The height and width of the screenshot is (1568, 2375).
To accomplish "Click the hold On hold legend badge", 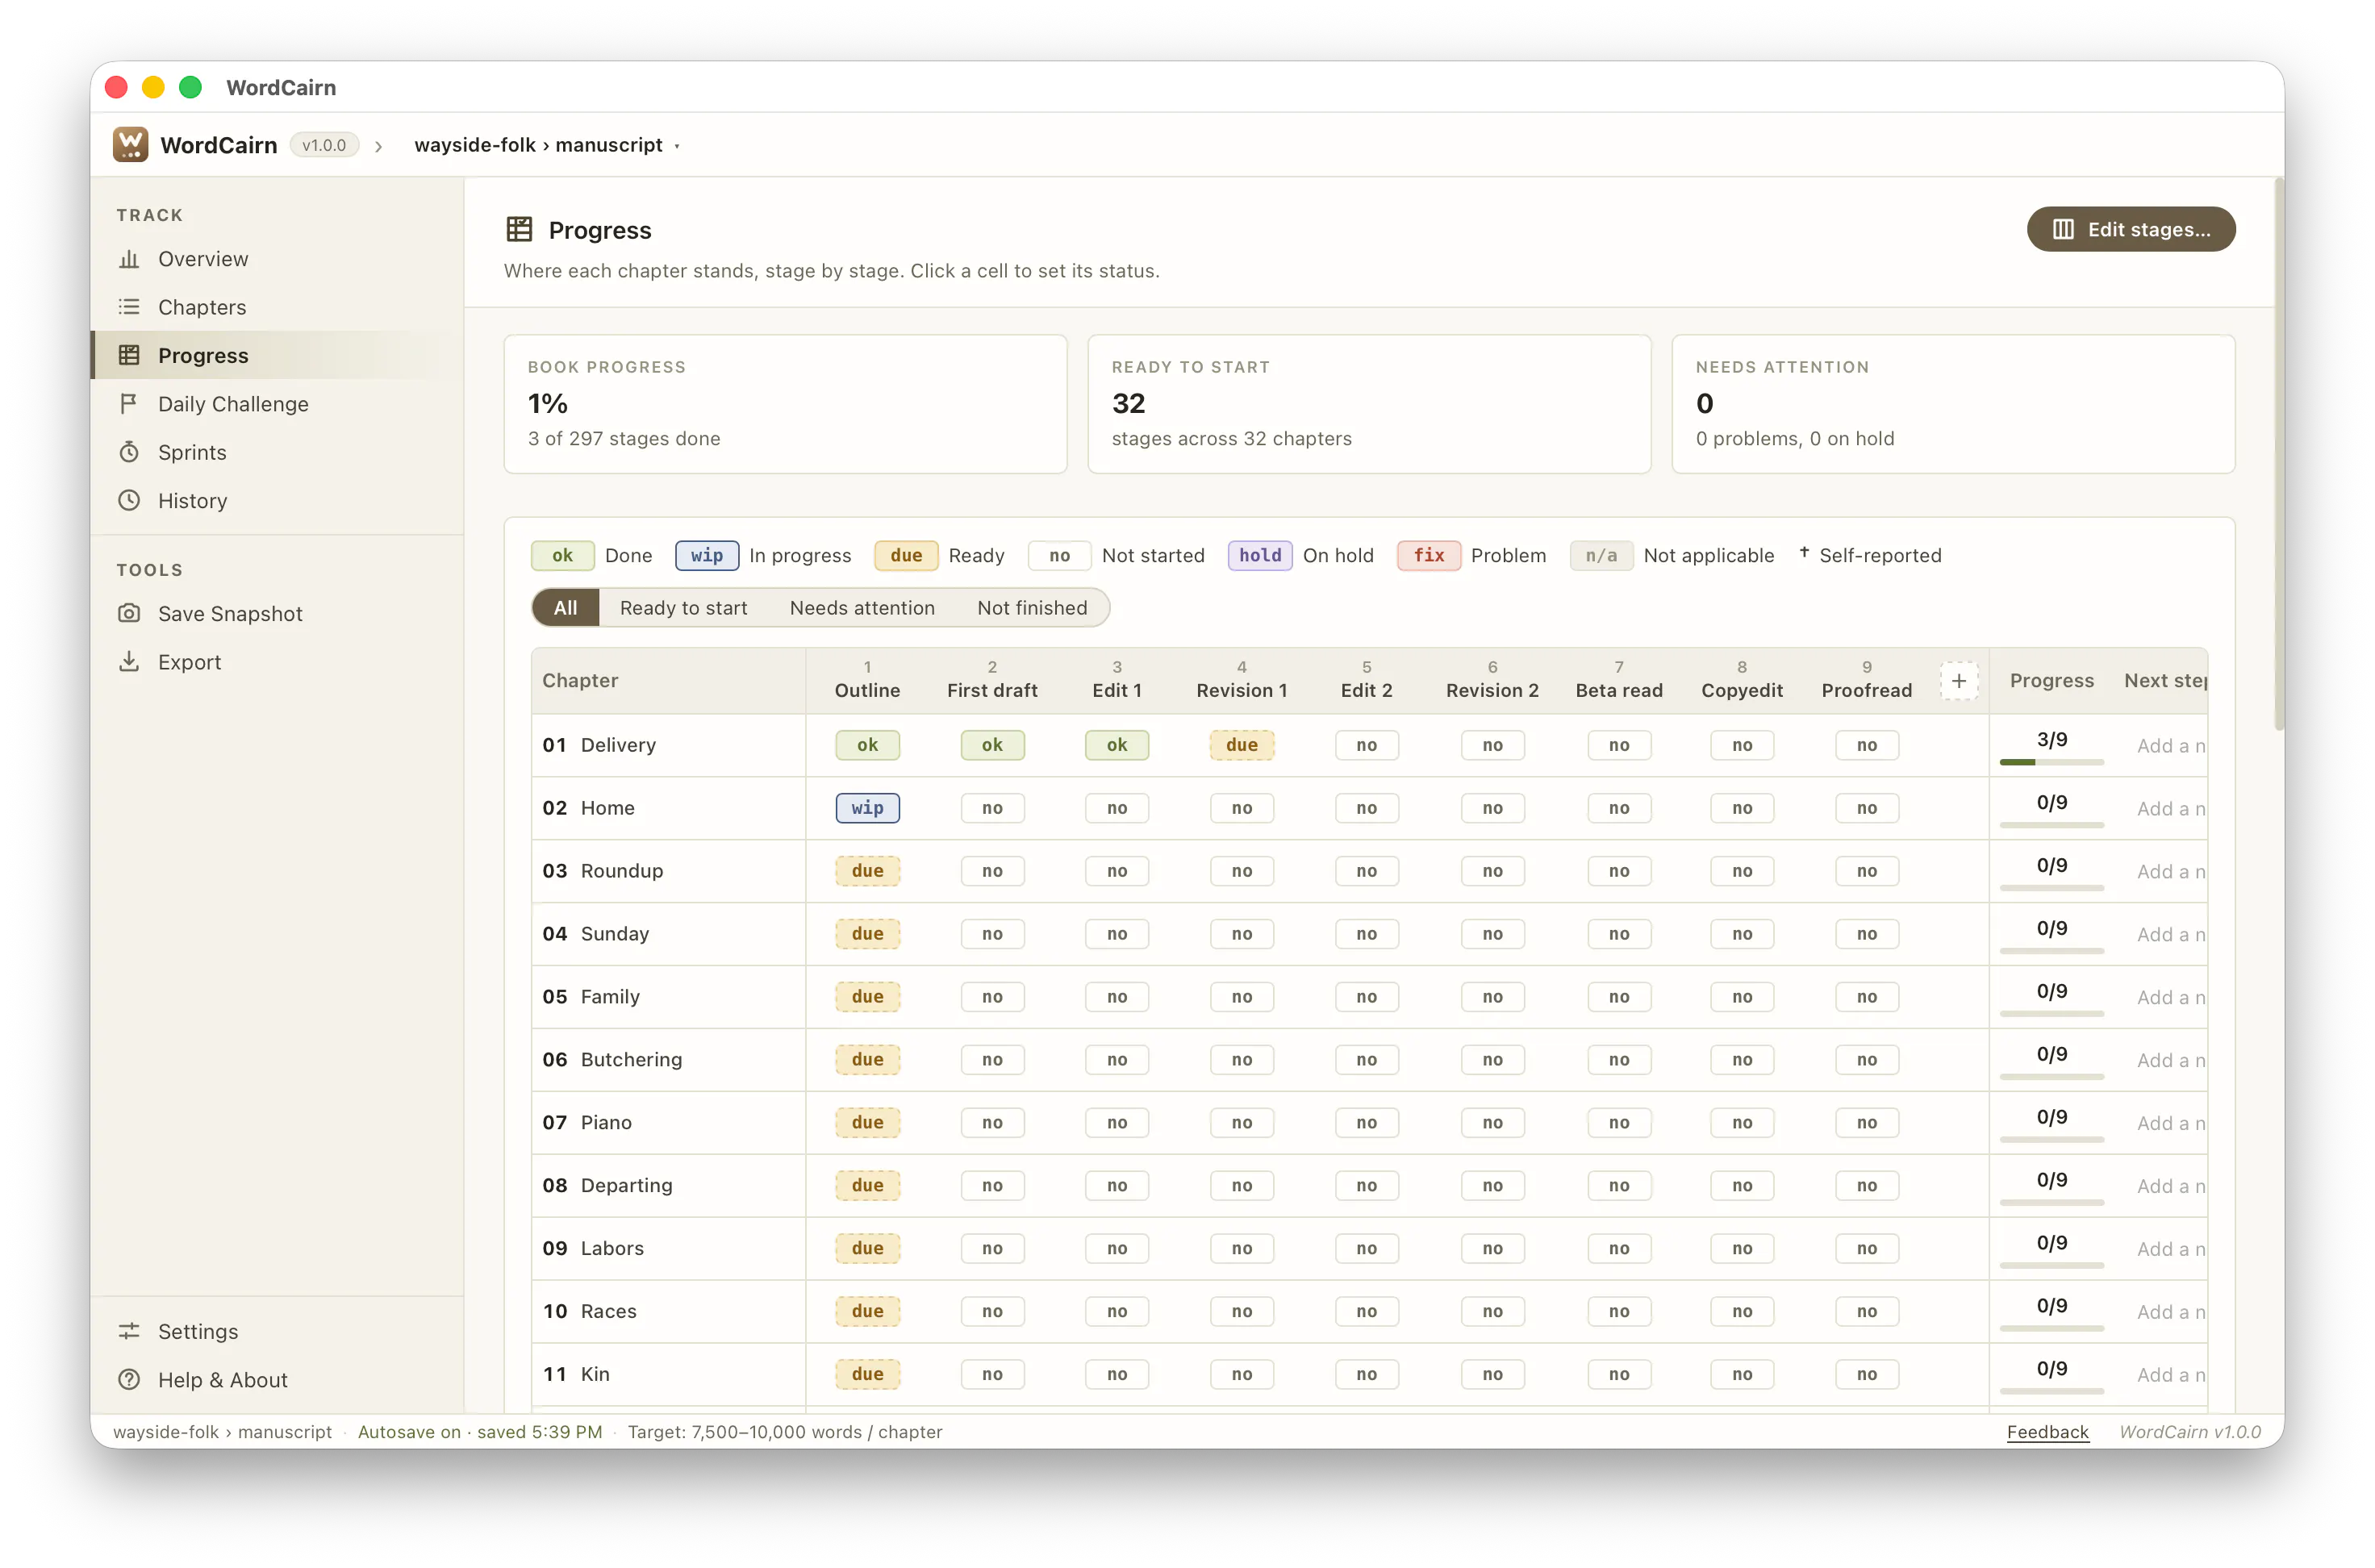I will coord(1260,555).
